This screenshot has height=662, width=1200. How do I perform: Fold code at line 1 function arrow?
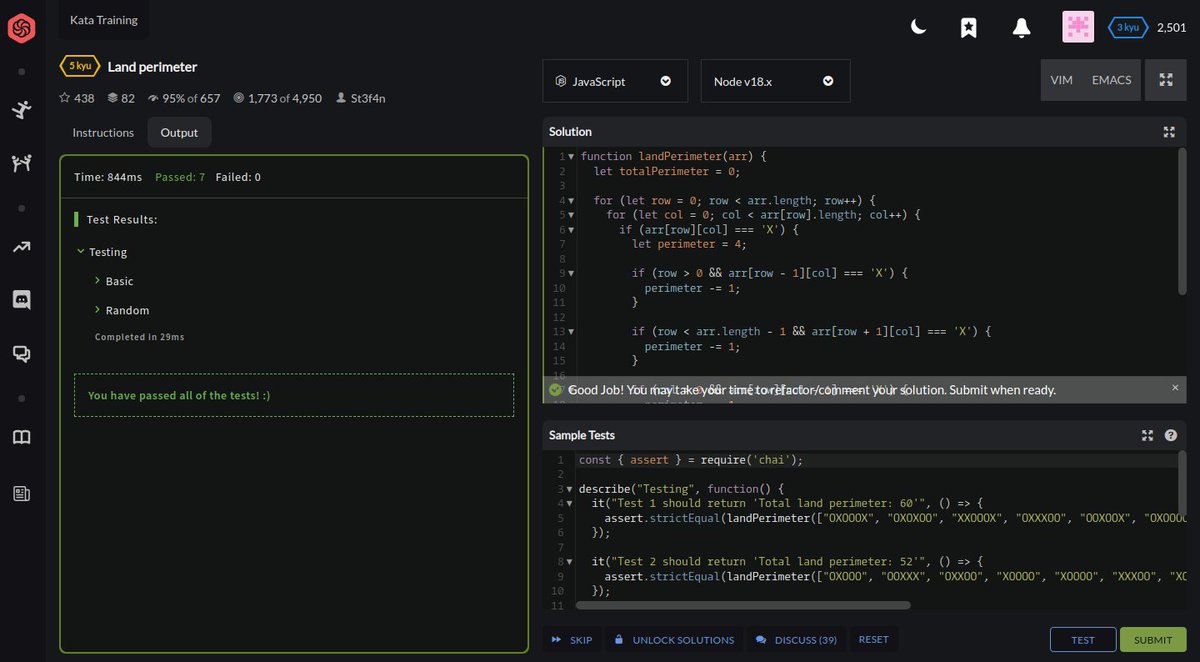click(571, 157)
